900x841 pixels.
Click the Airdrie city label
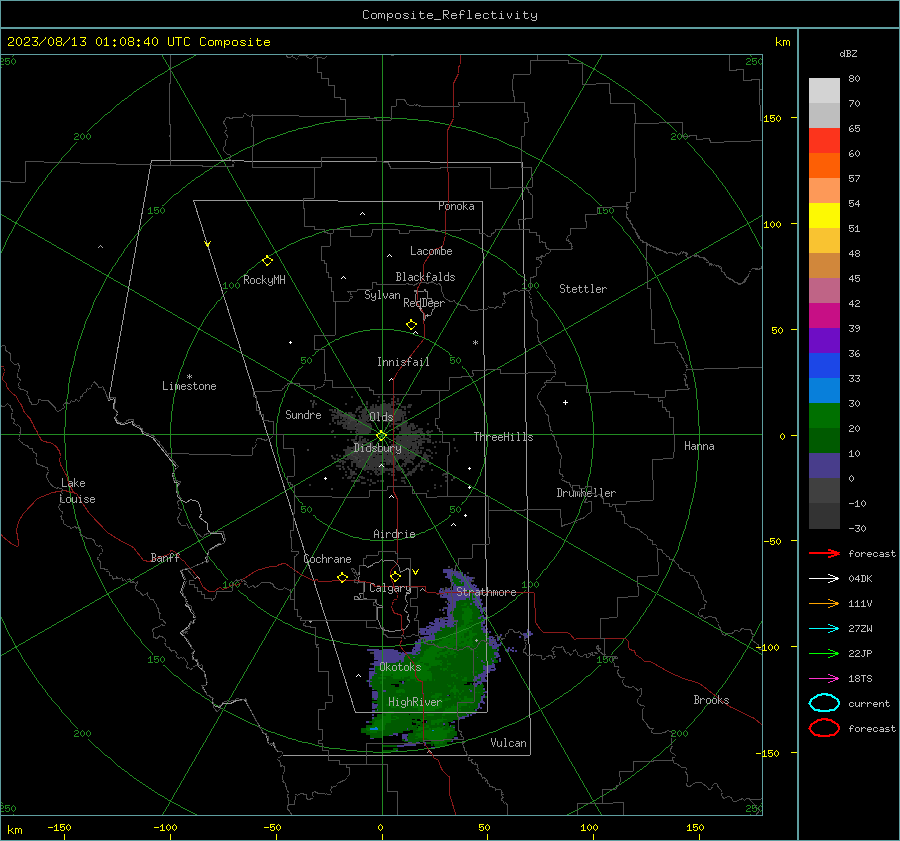click(x=394, y=534)
